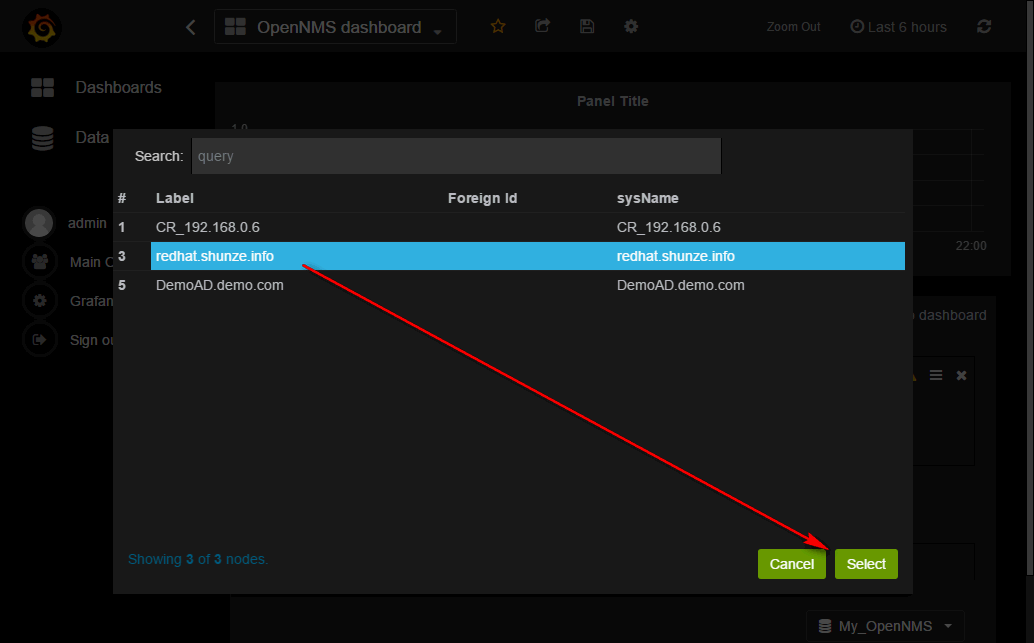Click the Cancel button
1034x643 pixels.
click(x=791, y=564)
